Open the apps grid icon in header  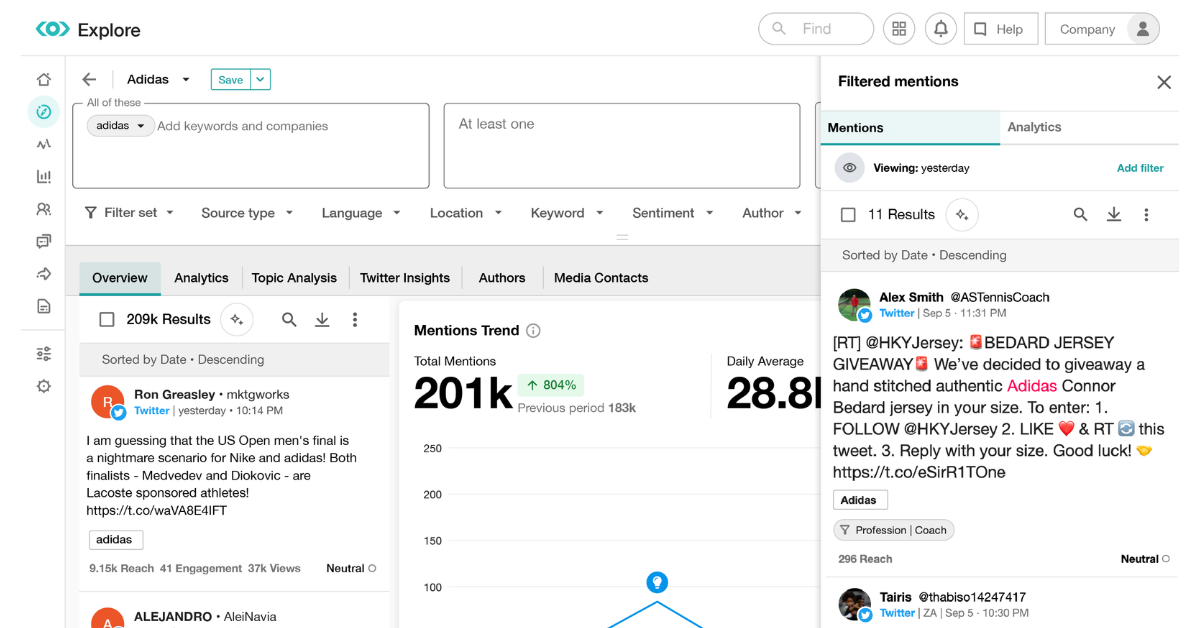899,29
